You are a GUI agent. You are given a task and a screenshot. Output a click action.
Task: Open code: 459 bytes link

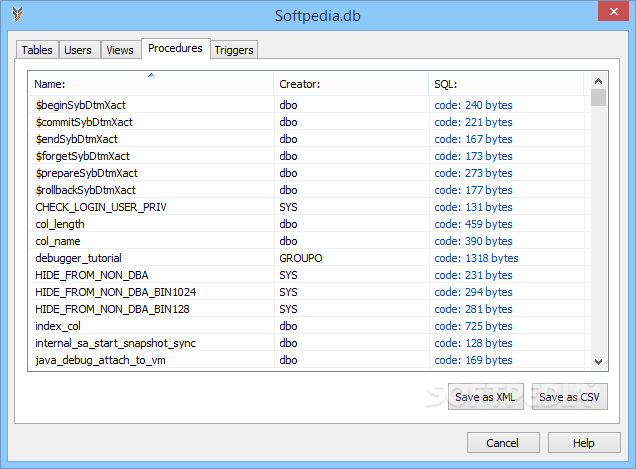tap(473, 224)
